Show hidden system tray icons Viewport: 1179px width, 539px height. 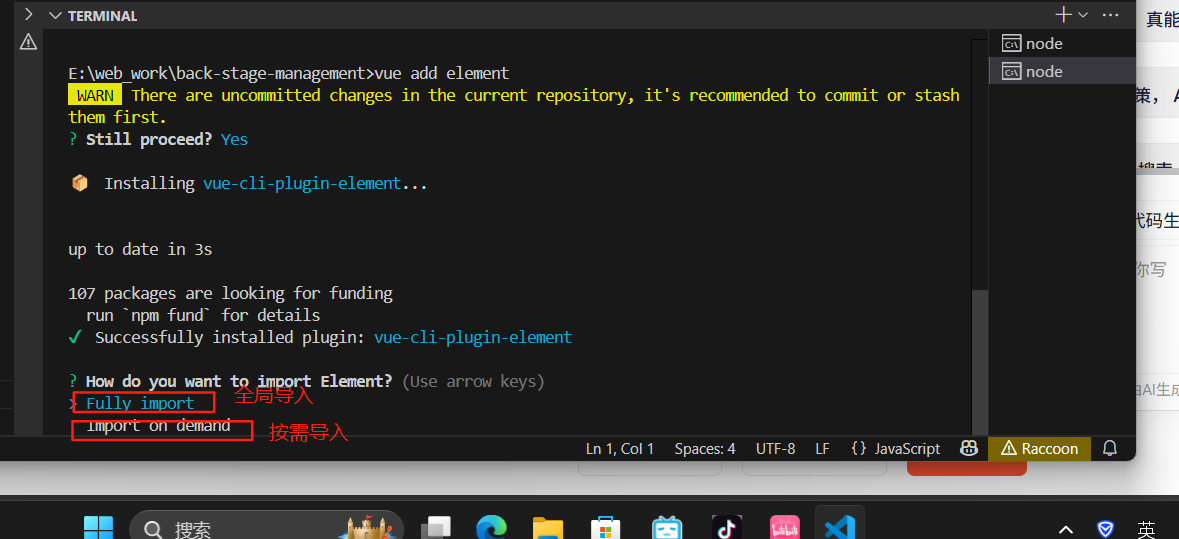[x=1066, y=529]
